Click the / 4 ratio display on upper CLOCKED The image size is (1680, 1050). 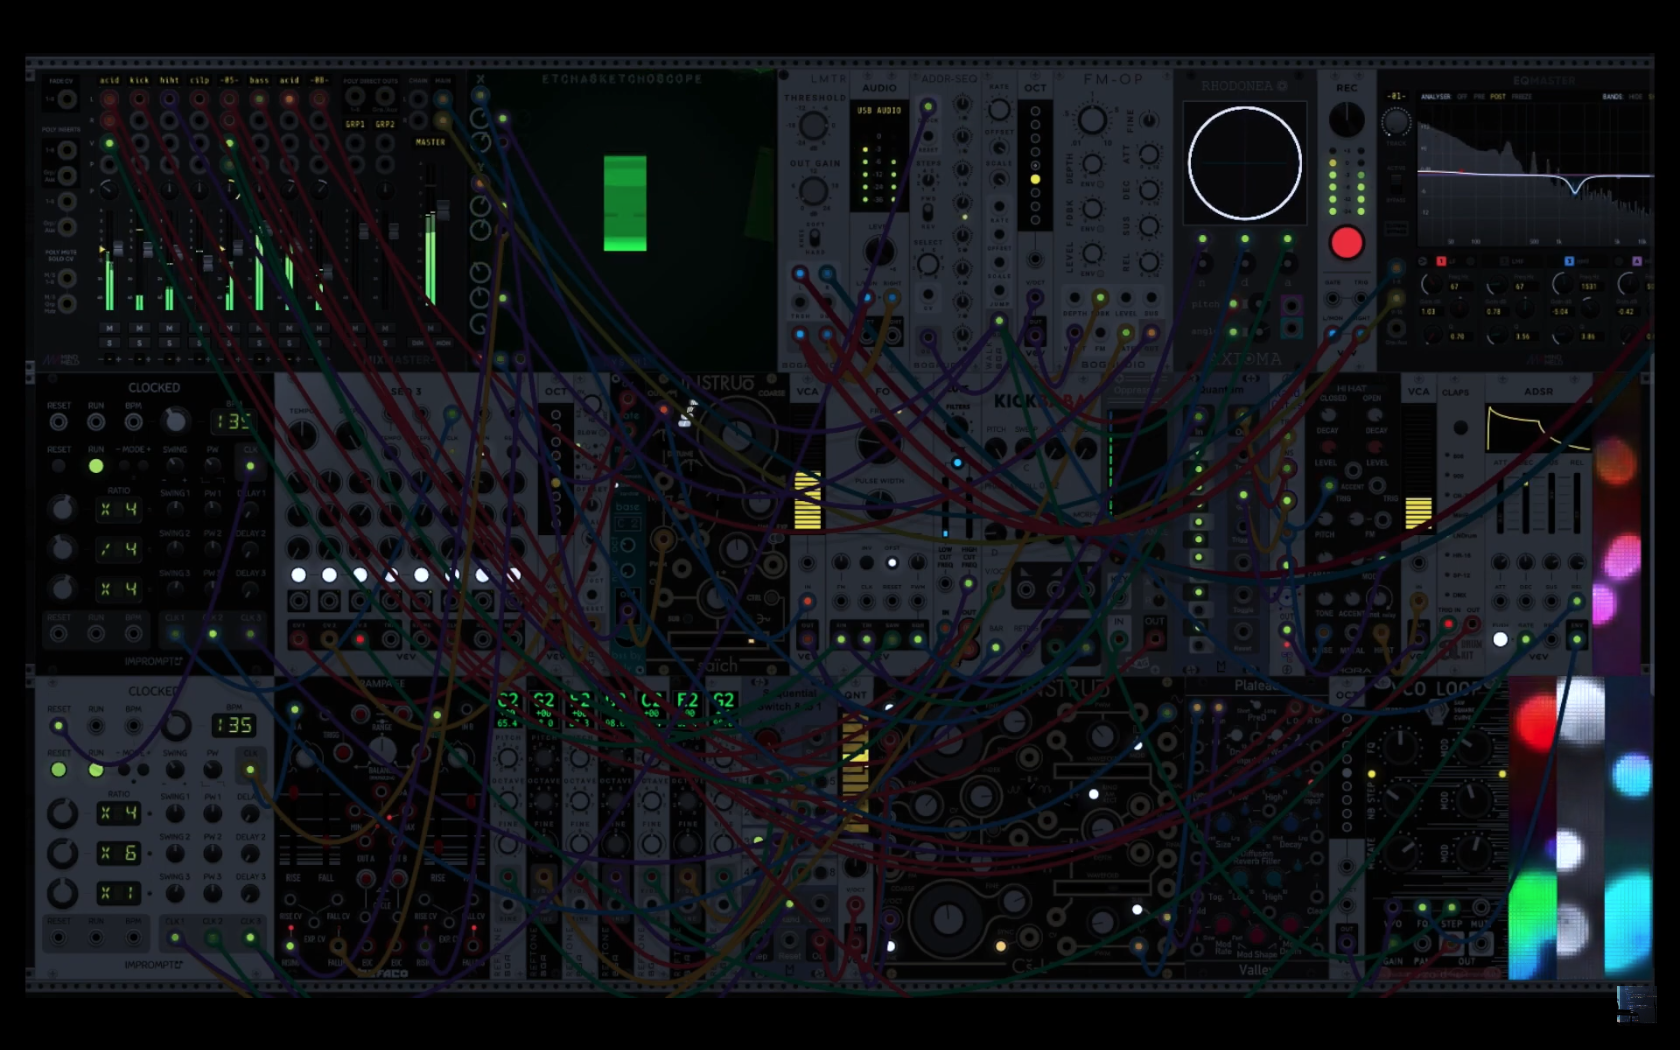118,549
